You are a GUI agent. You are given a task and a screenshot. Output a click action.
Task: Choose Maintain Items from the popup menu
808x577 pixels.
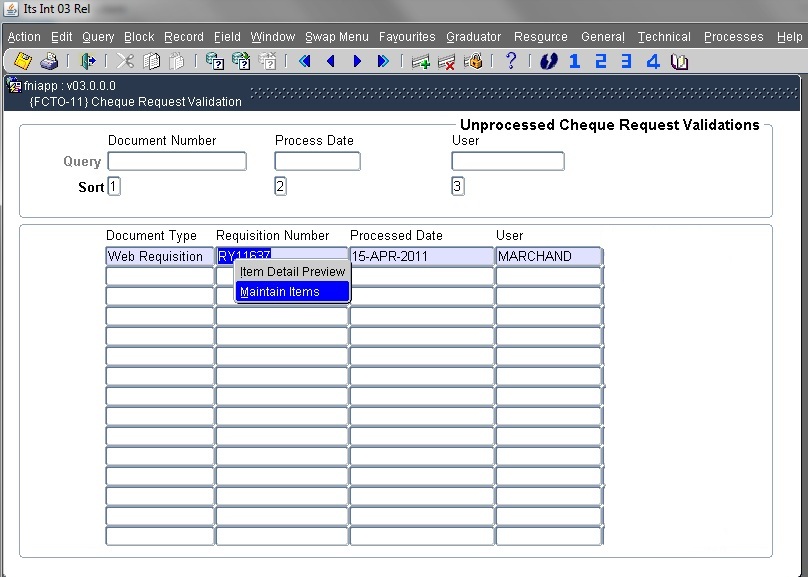pyautogui.click(x=292, y=292)
